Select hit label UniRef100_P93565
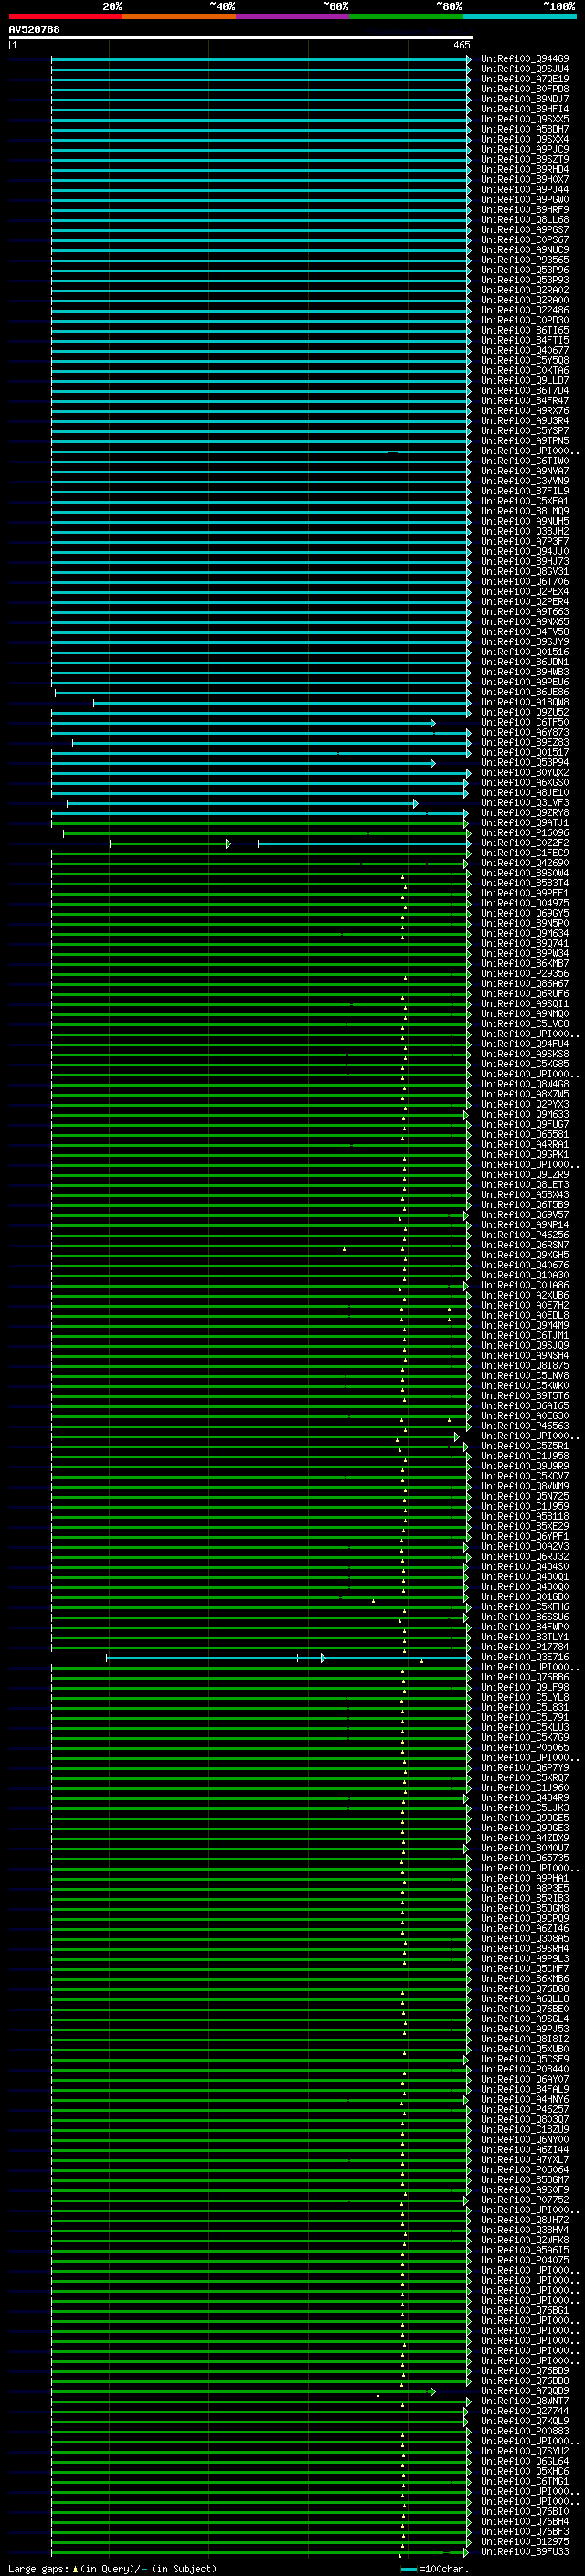The image size is (585, 2576). (x=525, y=260)
